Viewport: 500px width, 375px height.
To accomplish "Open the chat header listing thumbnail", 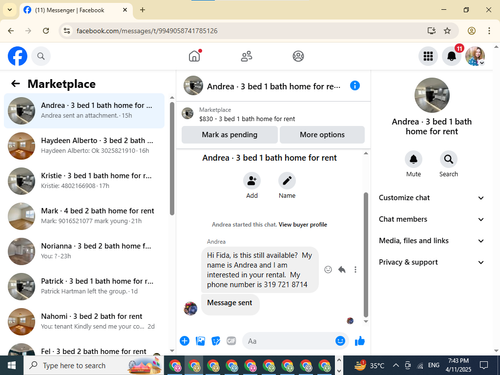I will [193, 85].
